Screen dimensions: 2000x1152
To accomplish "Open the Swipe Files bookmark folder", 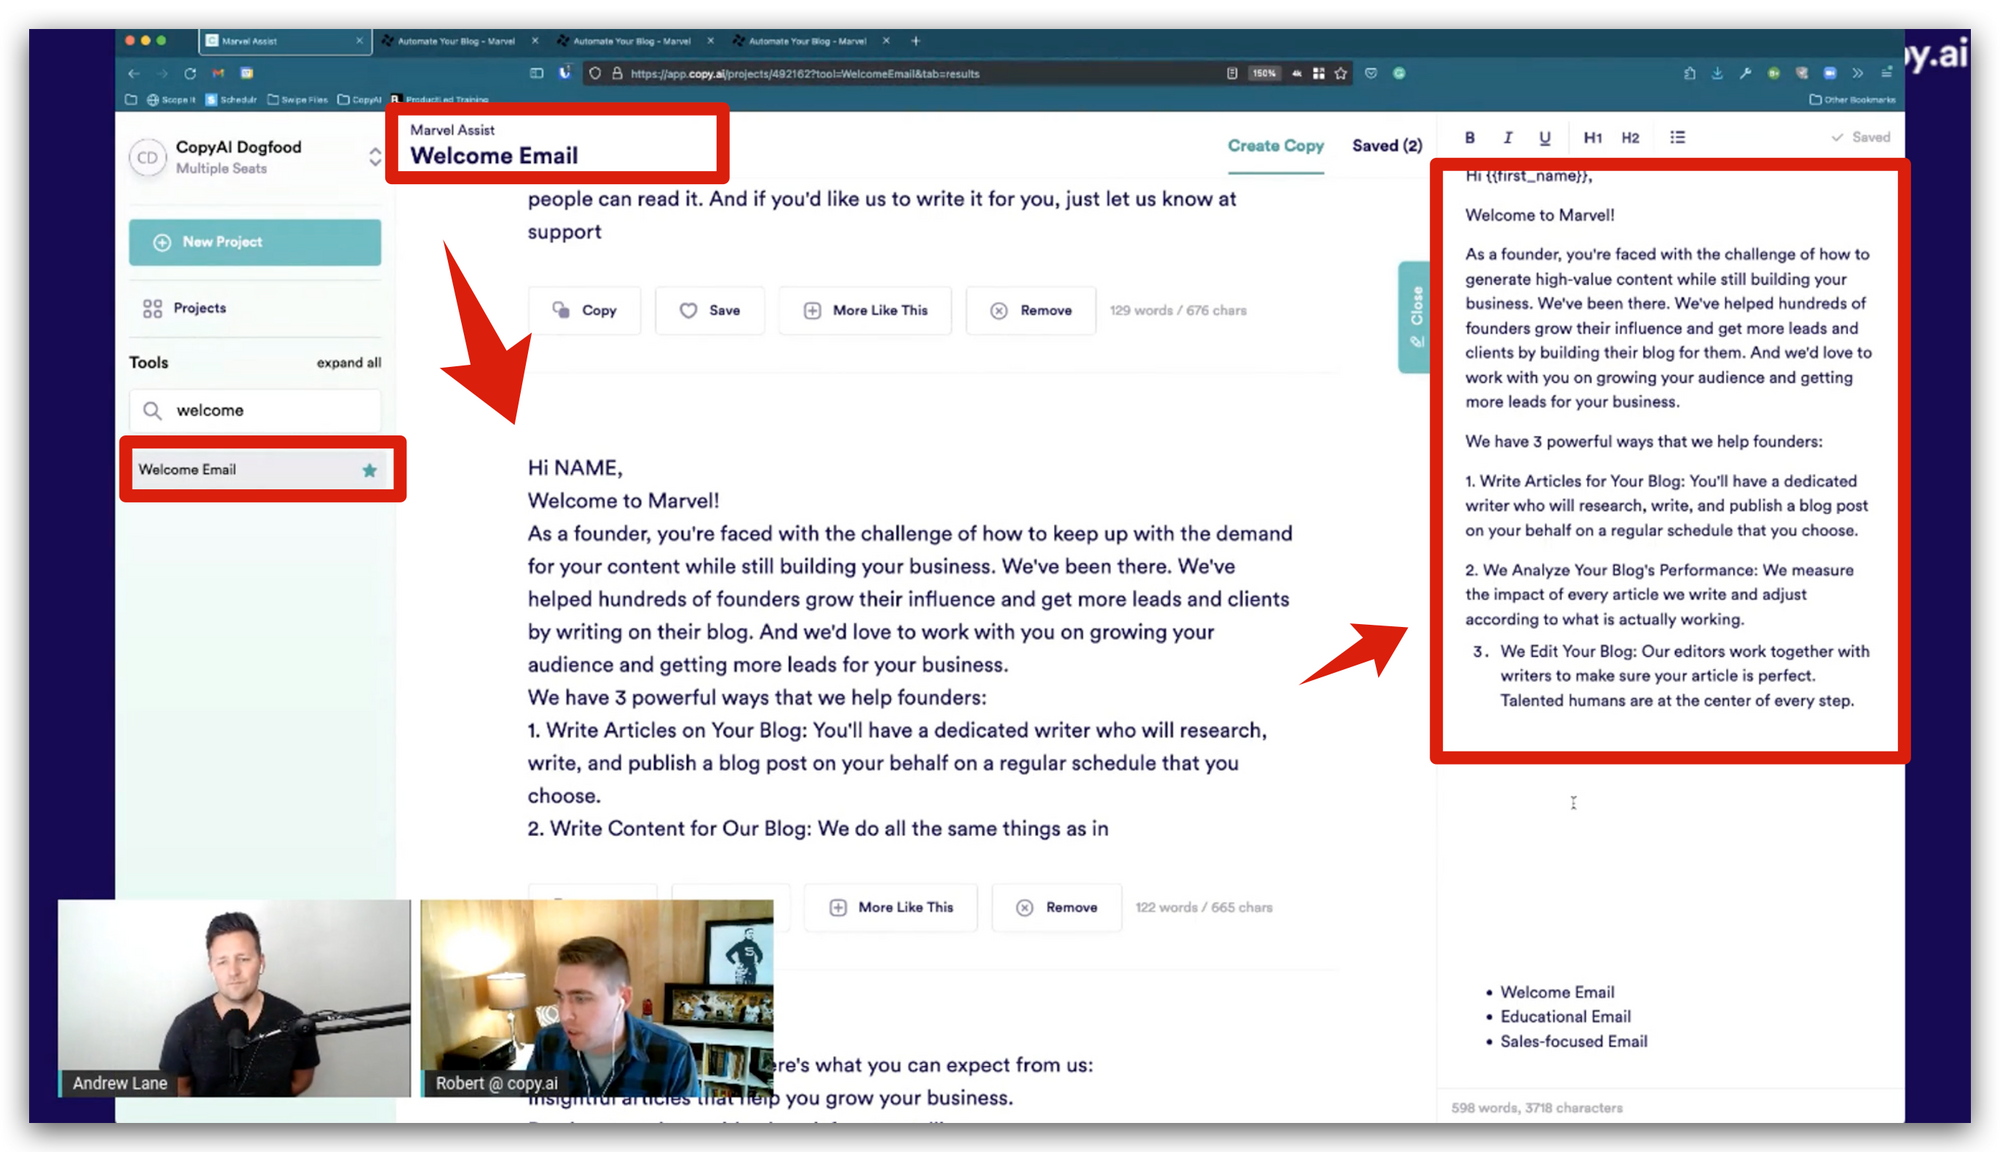I will (x=298, y=100).
